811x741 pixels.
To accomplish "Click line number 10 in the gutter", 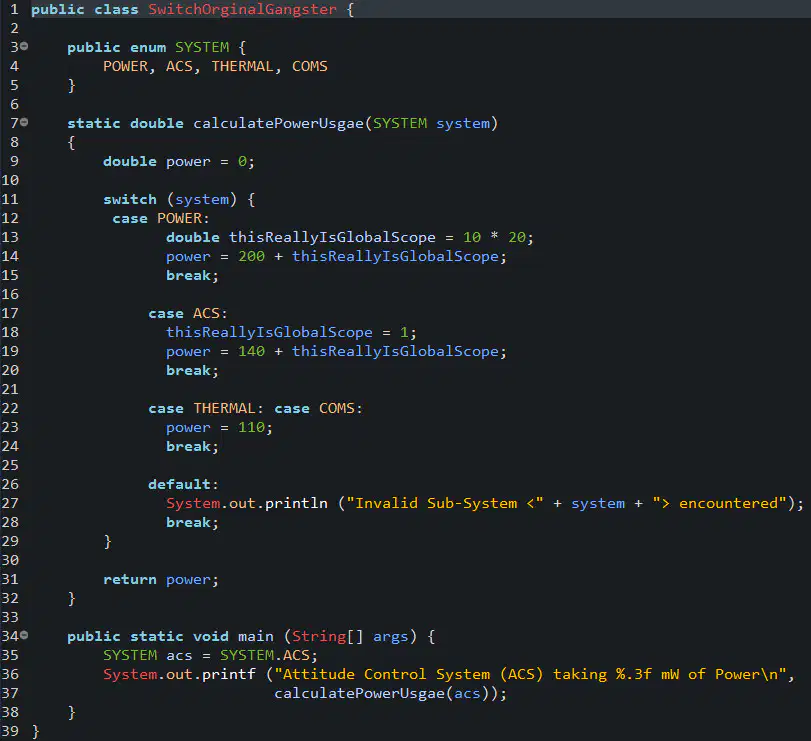I will [10, 180].
